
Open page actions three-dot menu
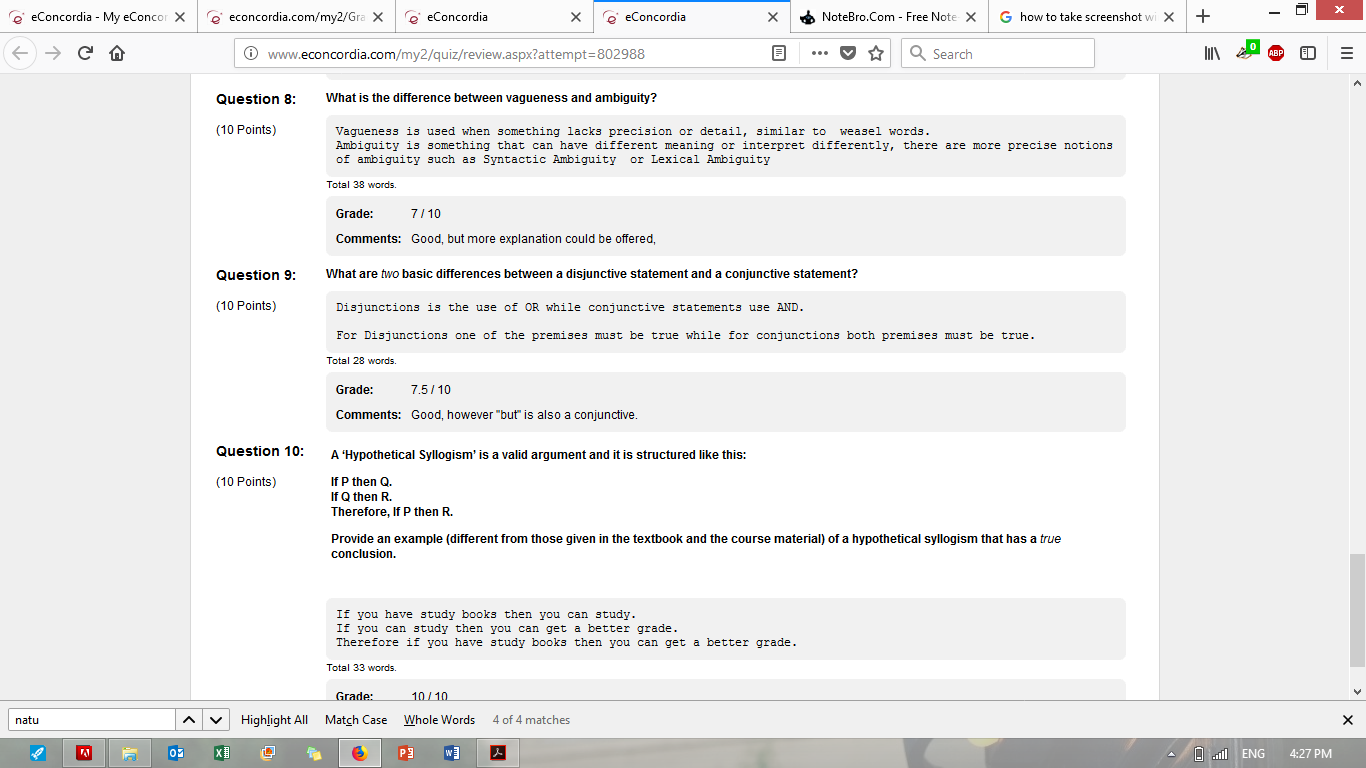pos(819,54)
